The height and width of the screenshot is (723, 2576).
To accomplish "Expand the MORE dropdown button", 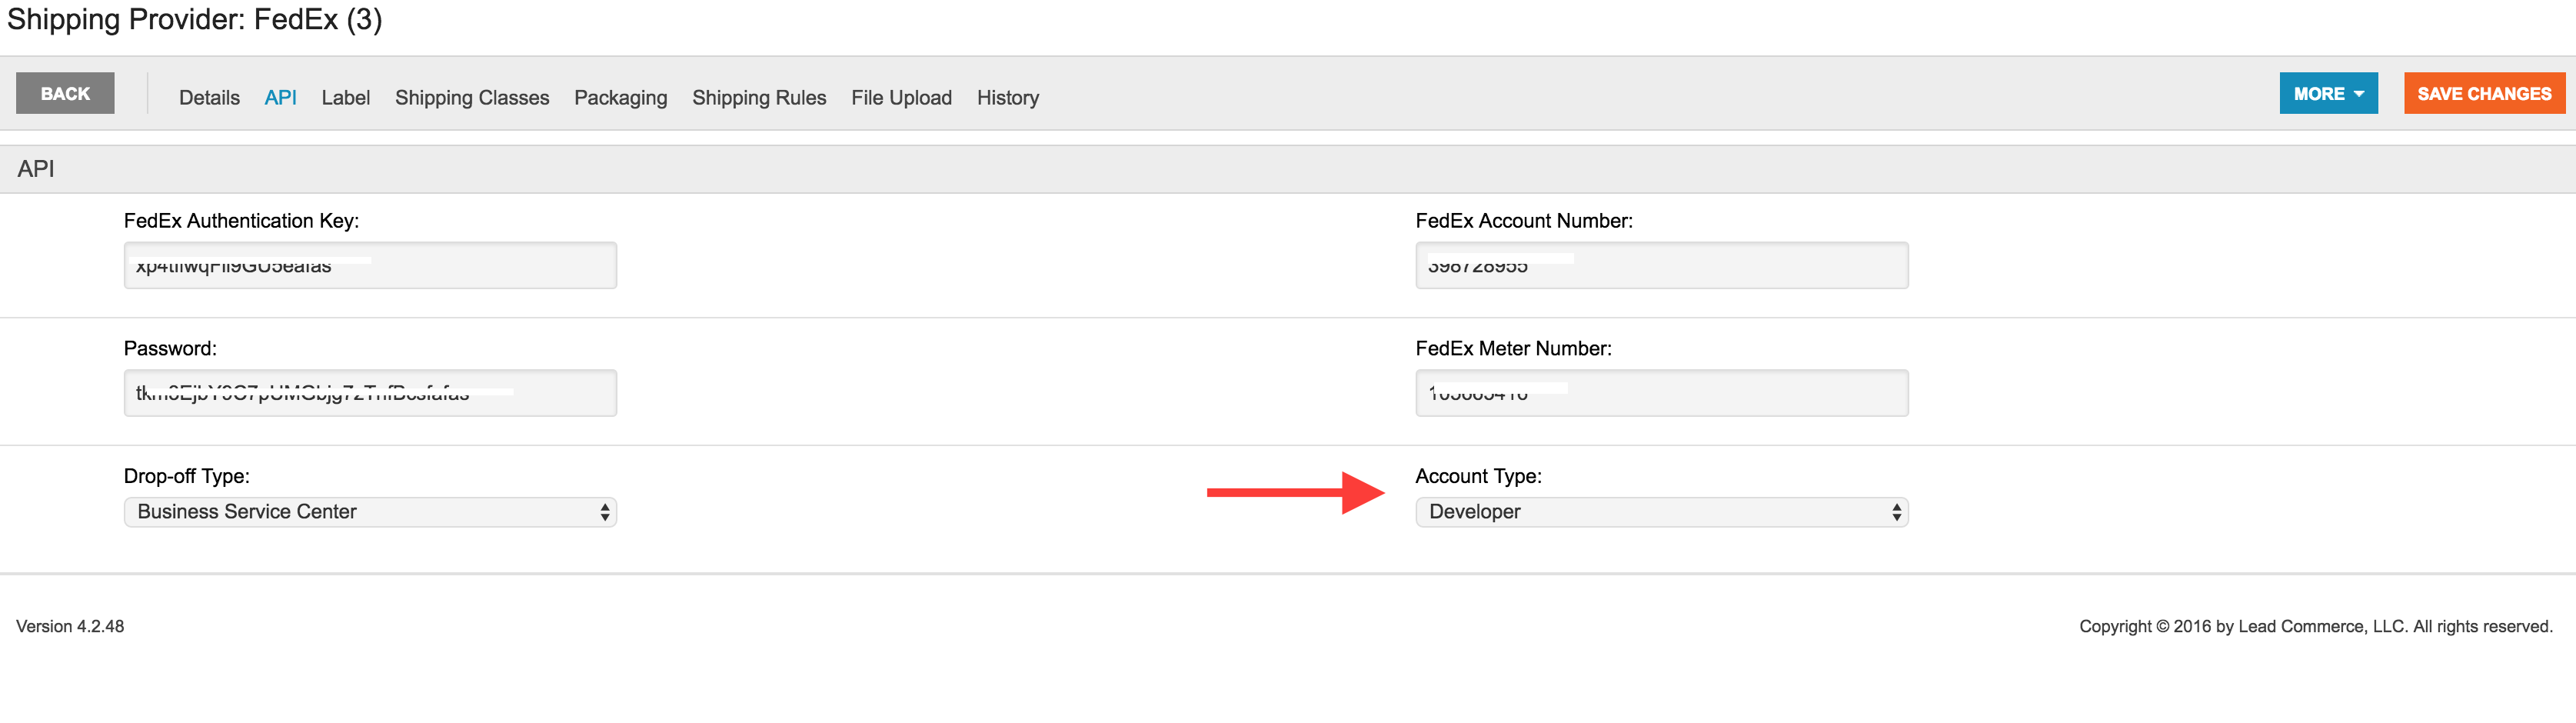I will [2328, 93].
